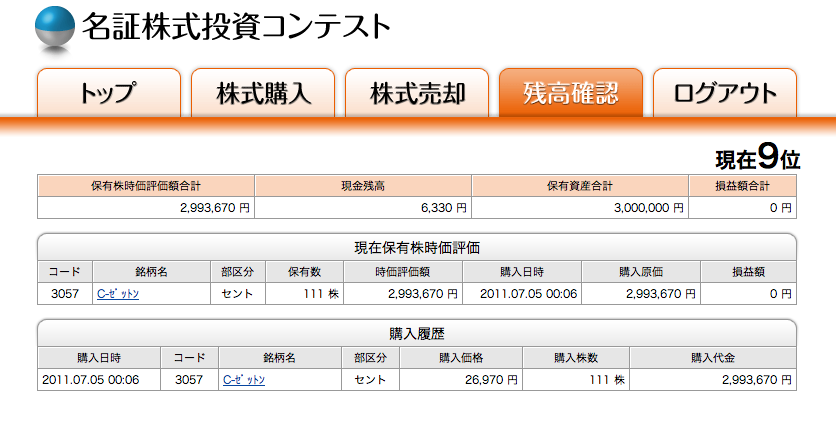Open C-ゼットン link in 購入履歴 table
This screenshot has width=836, height=425.
pyautogui.click(x=244, y=380)
